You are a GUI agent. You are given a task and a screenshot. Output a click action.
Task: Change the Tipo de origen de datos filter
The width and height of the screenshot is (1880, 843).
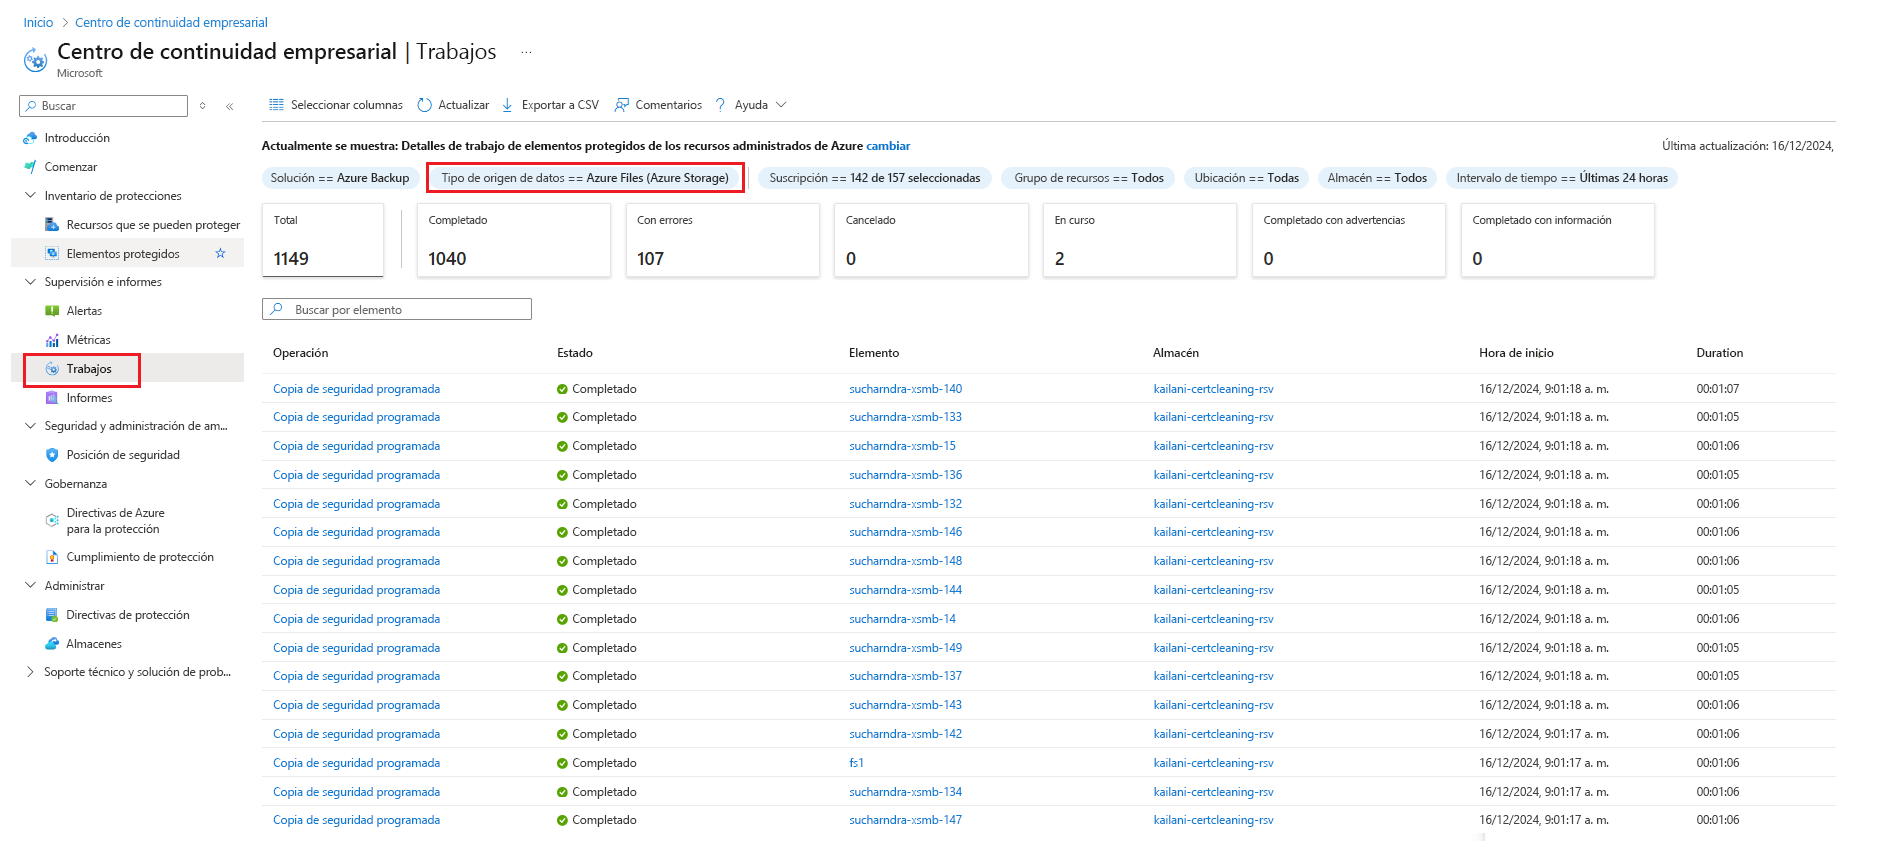coord(585,178)
